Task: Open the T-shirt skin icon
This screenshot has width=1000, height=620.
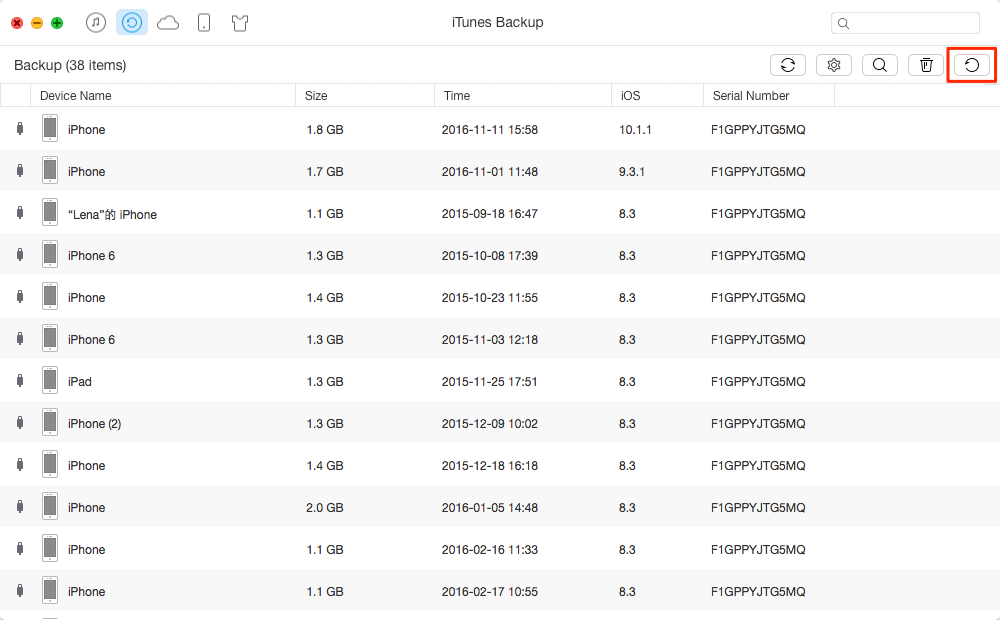Action: coord(240,24)
